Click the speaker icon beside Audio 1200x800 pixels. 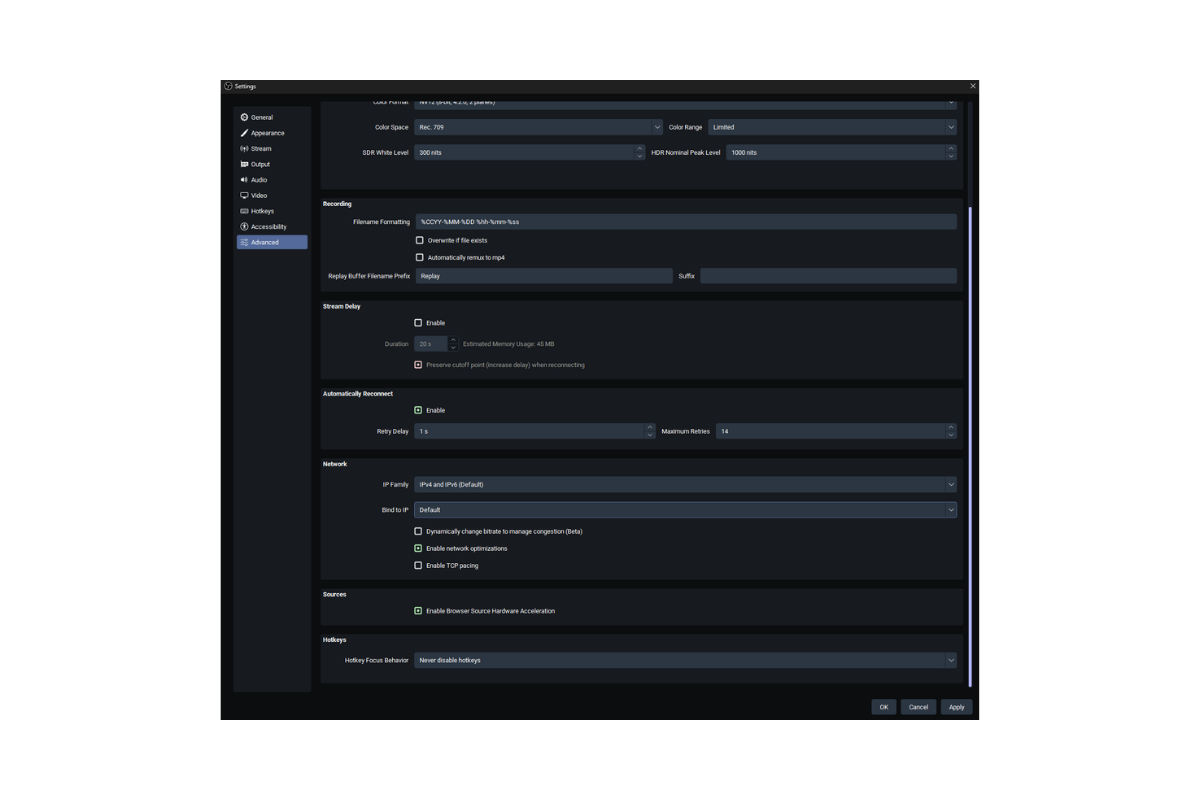(x=244, y=180)
